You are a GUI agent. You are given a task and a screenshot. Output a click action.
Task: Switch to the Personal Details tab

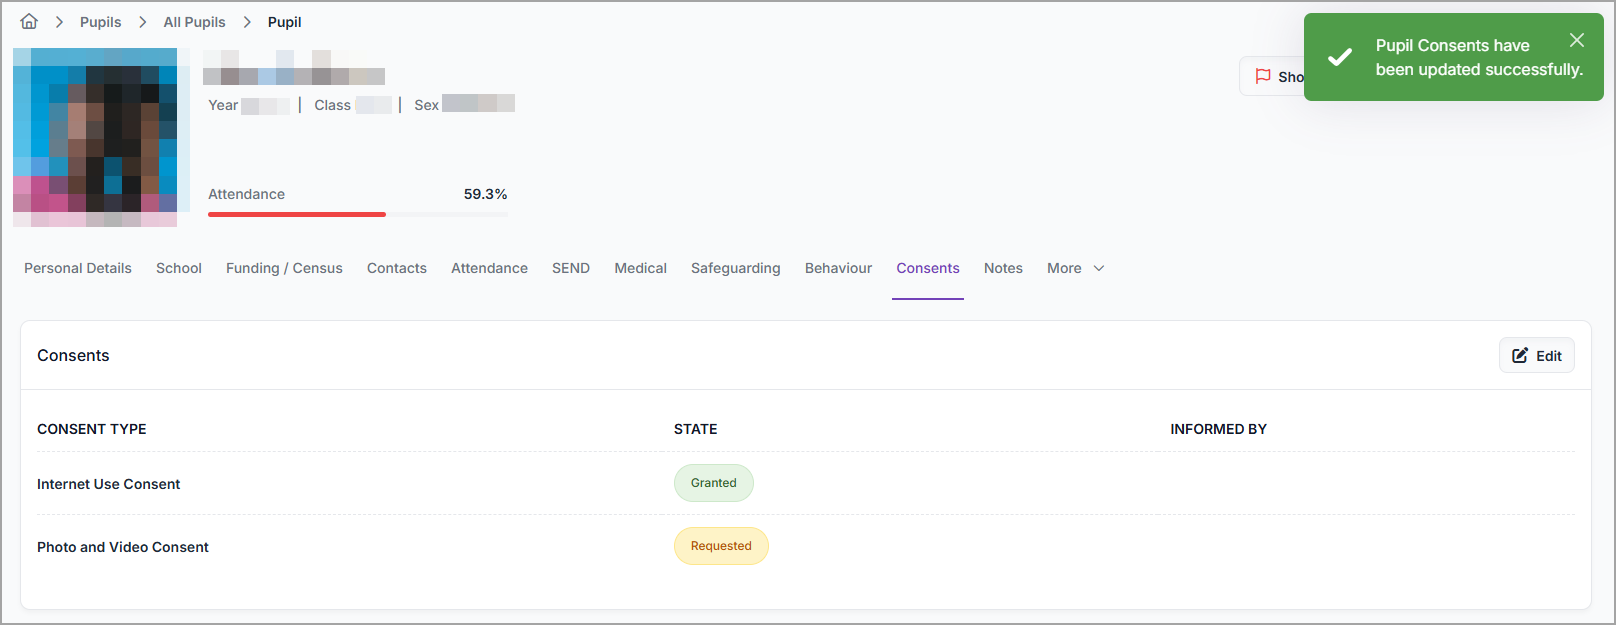78,268
